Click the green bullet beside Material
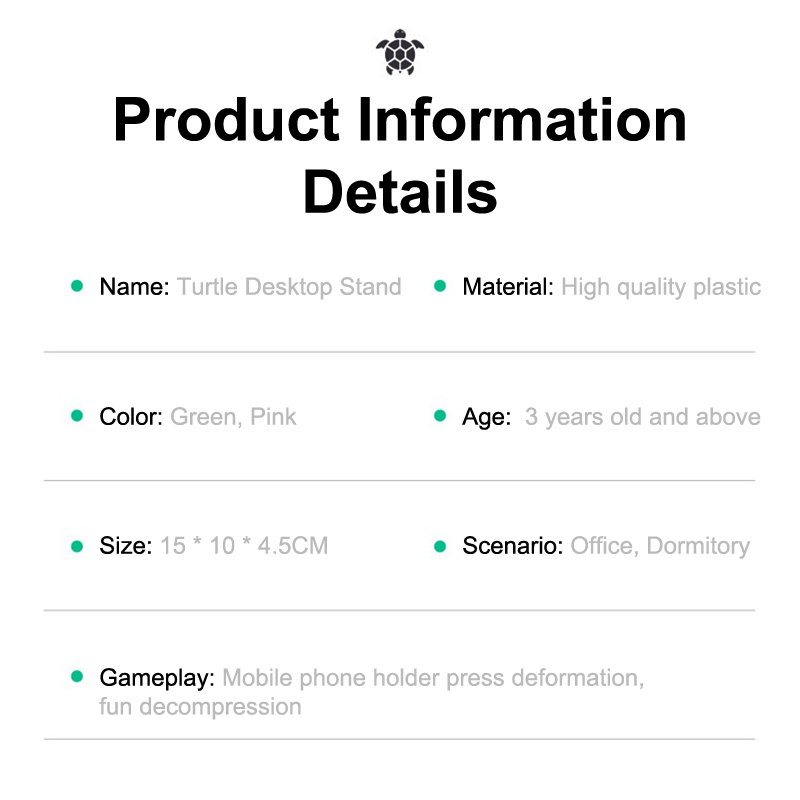Viewport: 800px width, 800px height. [x=439, y=287]
